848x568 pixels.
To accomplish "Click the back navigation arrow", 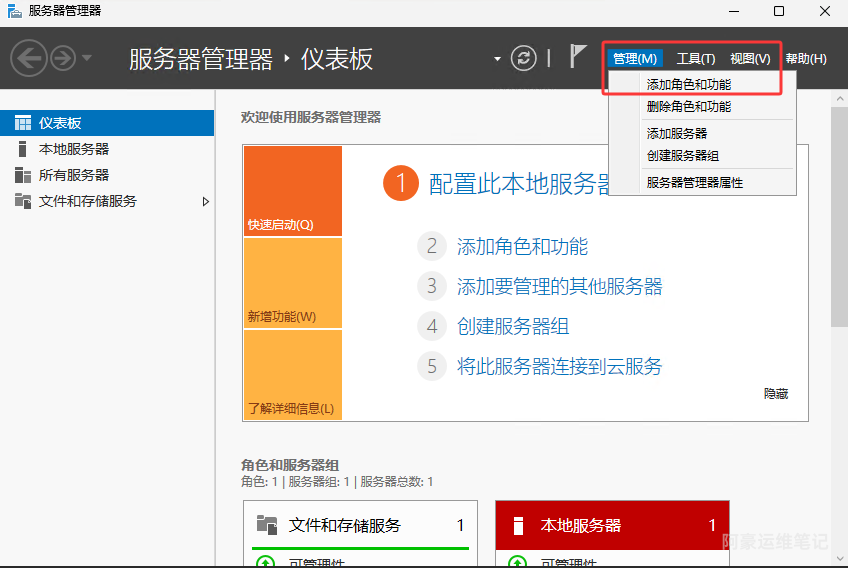I will (x=29, y=58).
